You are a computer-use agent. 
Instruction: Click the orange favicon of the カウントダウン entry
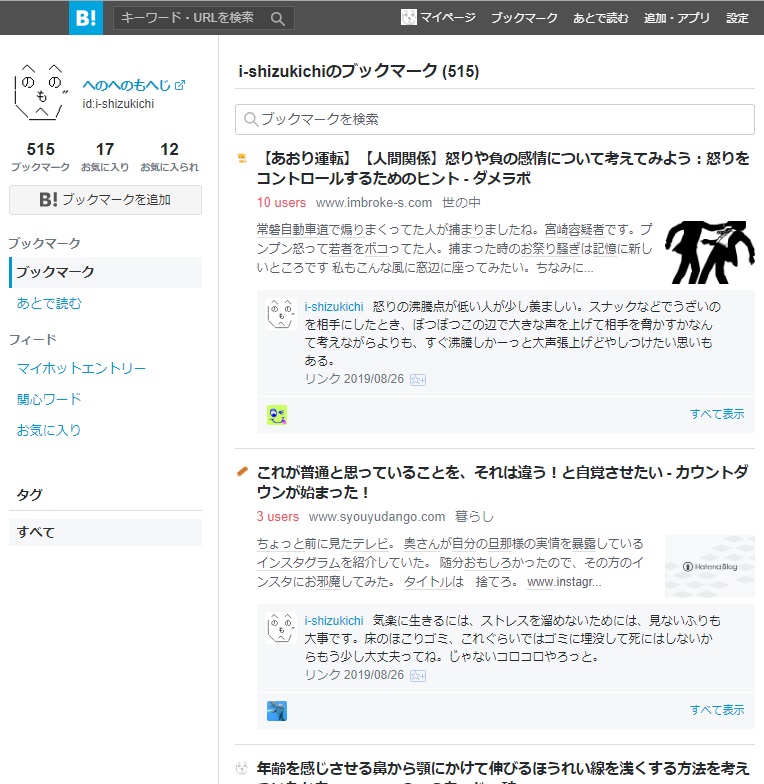click(x=242, y=472)
